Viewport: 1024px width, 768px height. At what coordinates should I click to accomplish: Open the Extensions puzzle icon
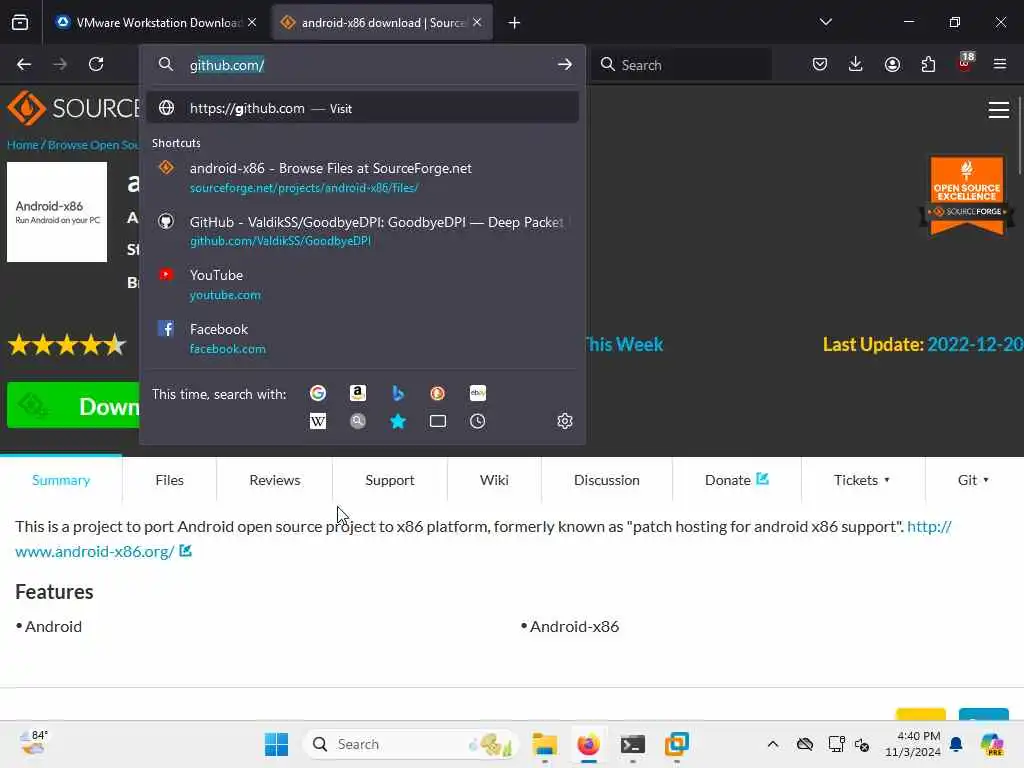click(928, 64)
